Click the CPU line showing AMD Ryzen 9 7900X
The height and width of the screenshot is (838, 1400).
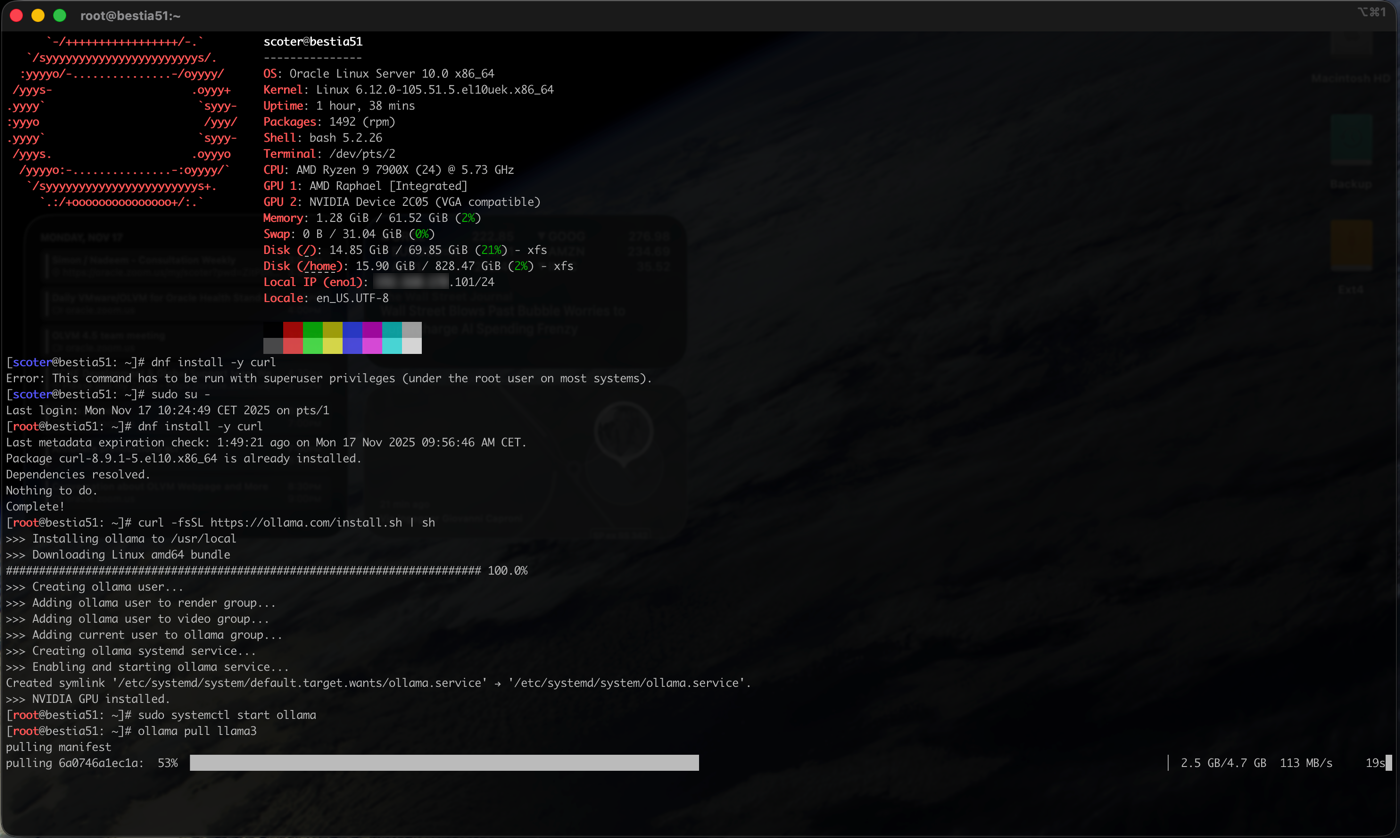389,170
